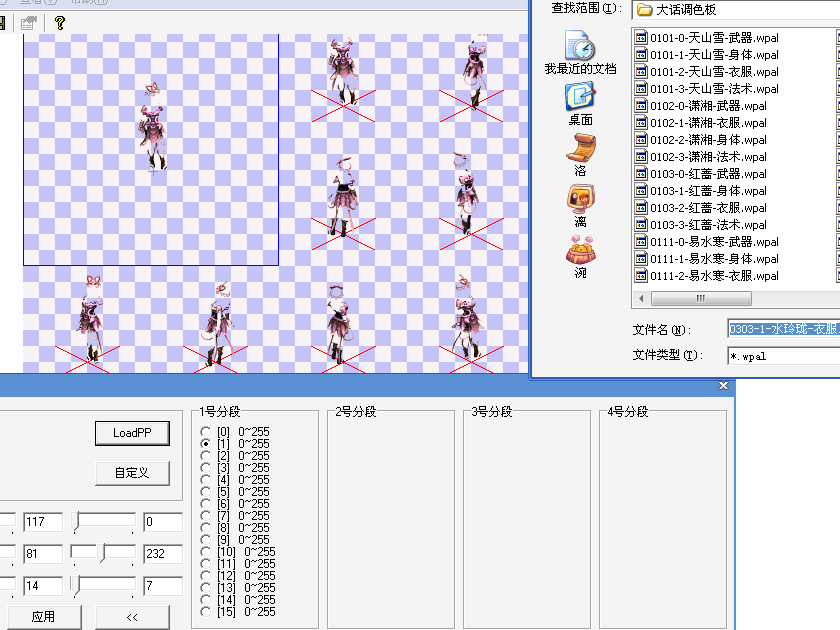840x630 pixels.
Task: Adjust the slider between the 81 and 232 fields
Action: (103, 553)
